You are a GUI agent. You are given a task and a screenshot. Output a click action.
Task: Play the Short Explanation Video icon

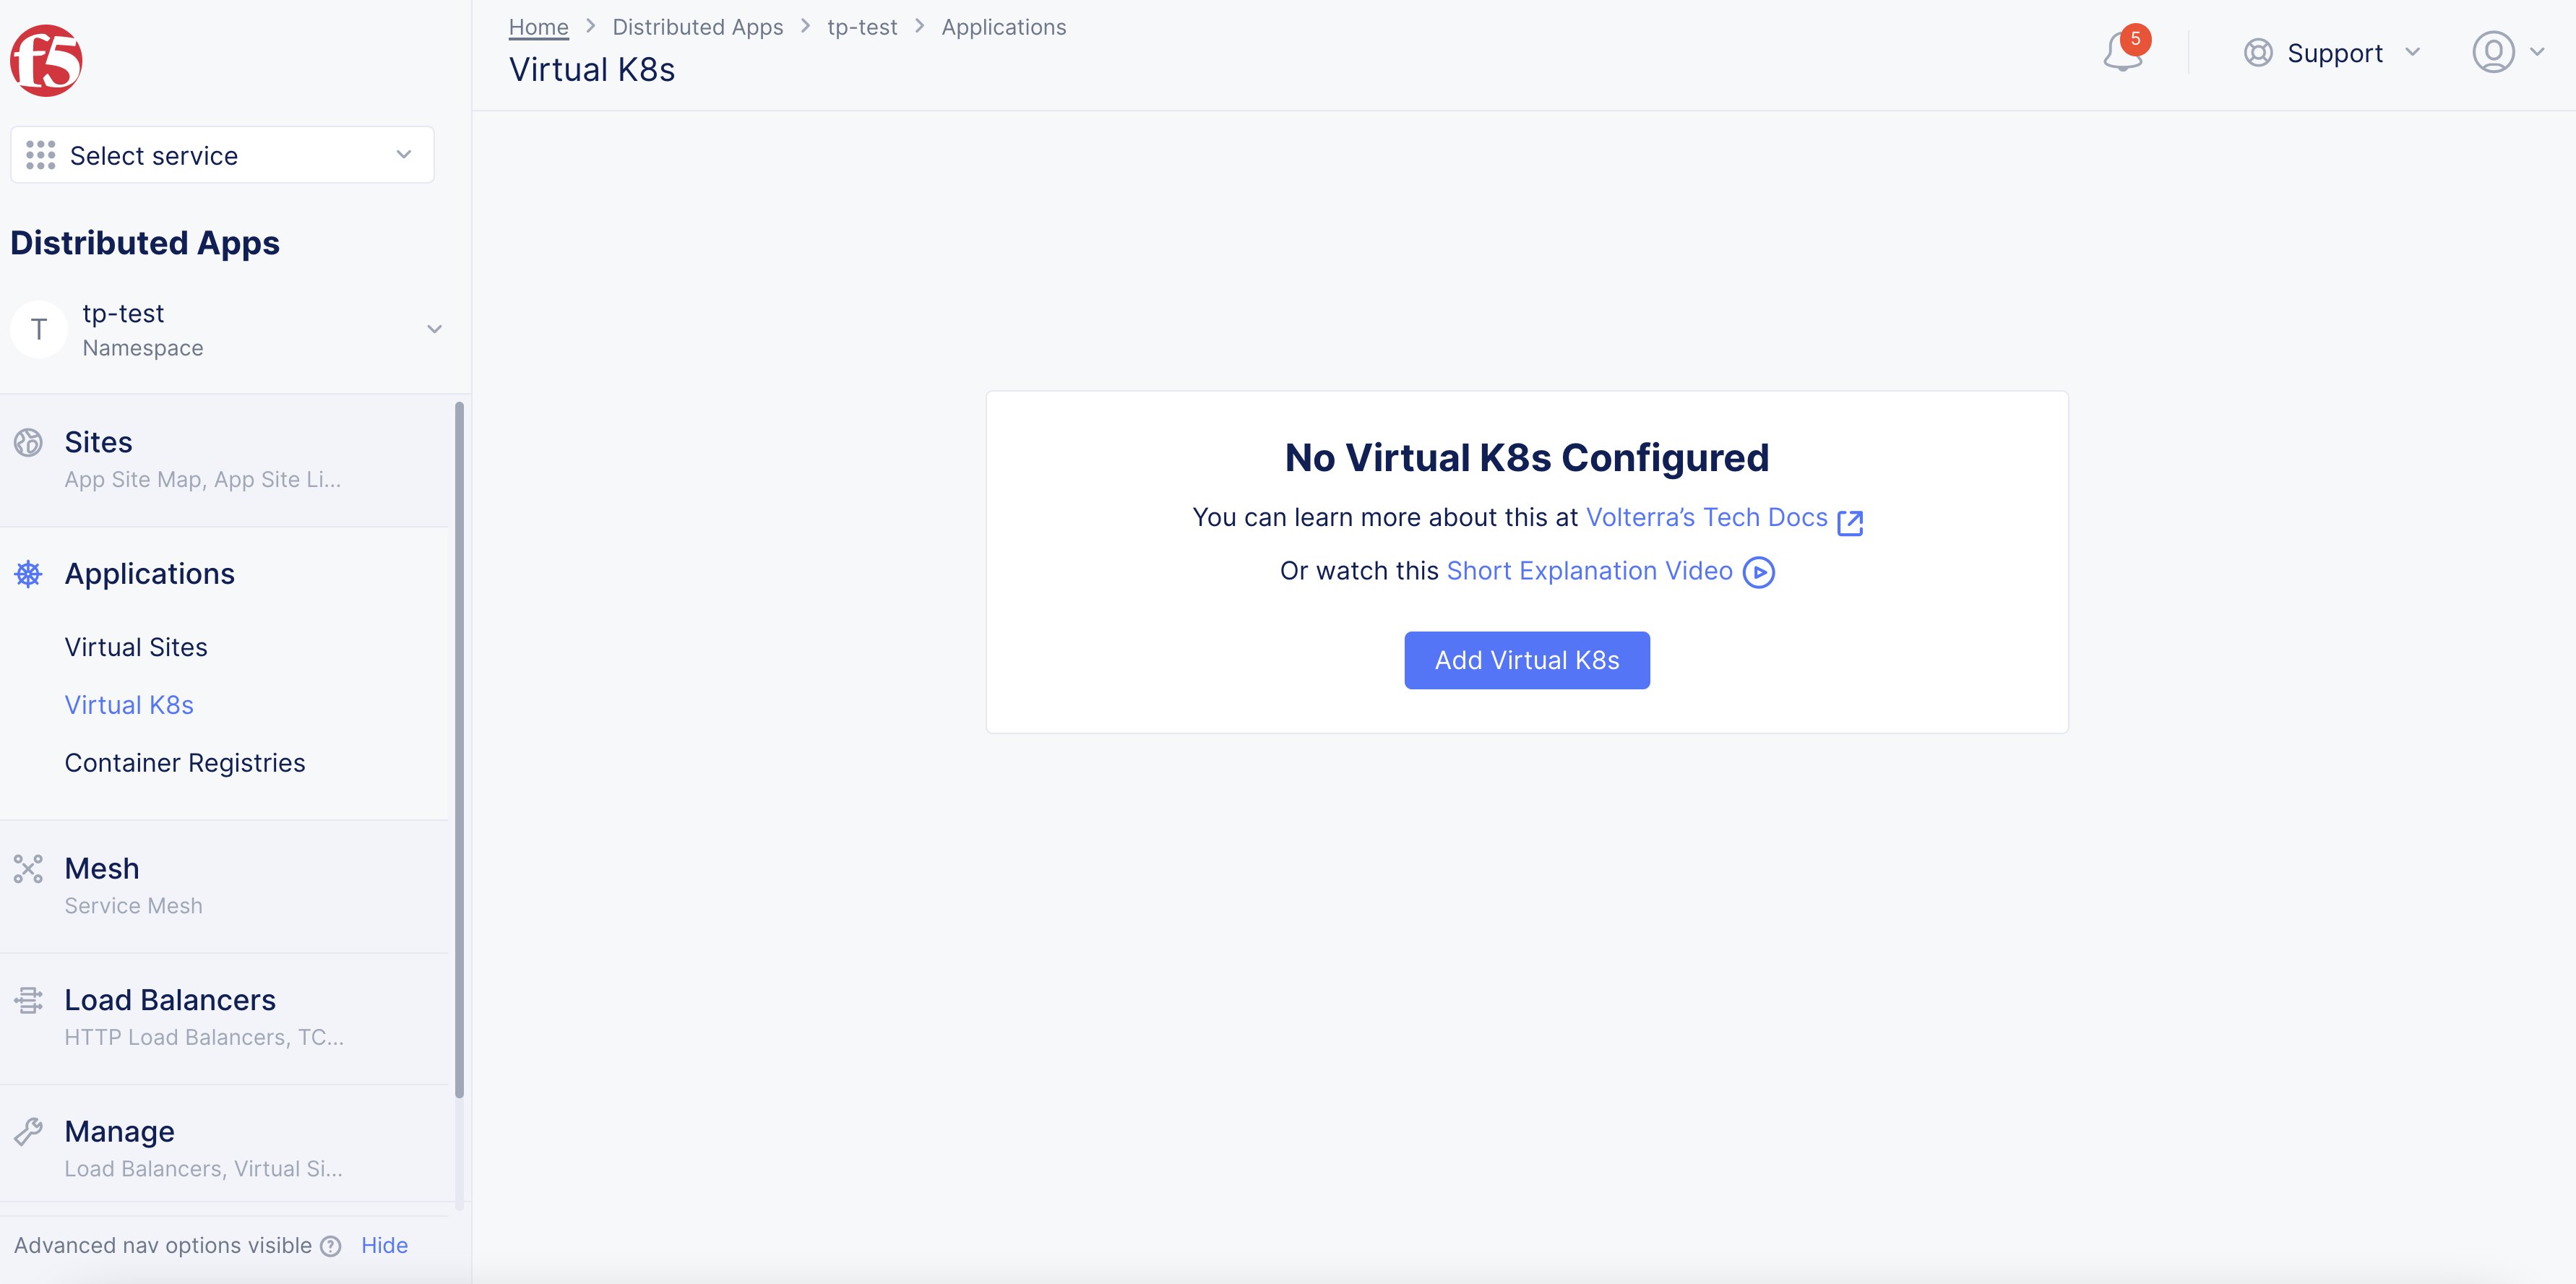point(1760,572)
